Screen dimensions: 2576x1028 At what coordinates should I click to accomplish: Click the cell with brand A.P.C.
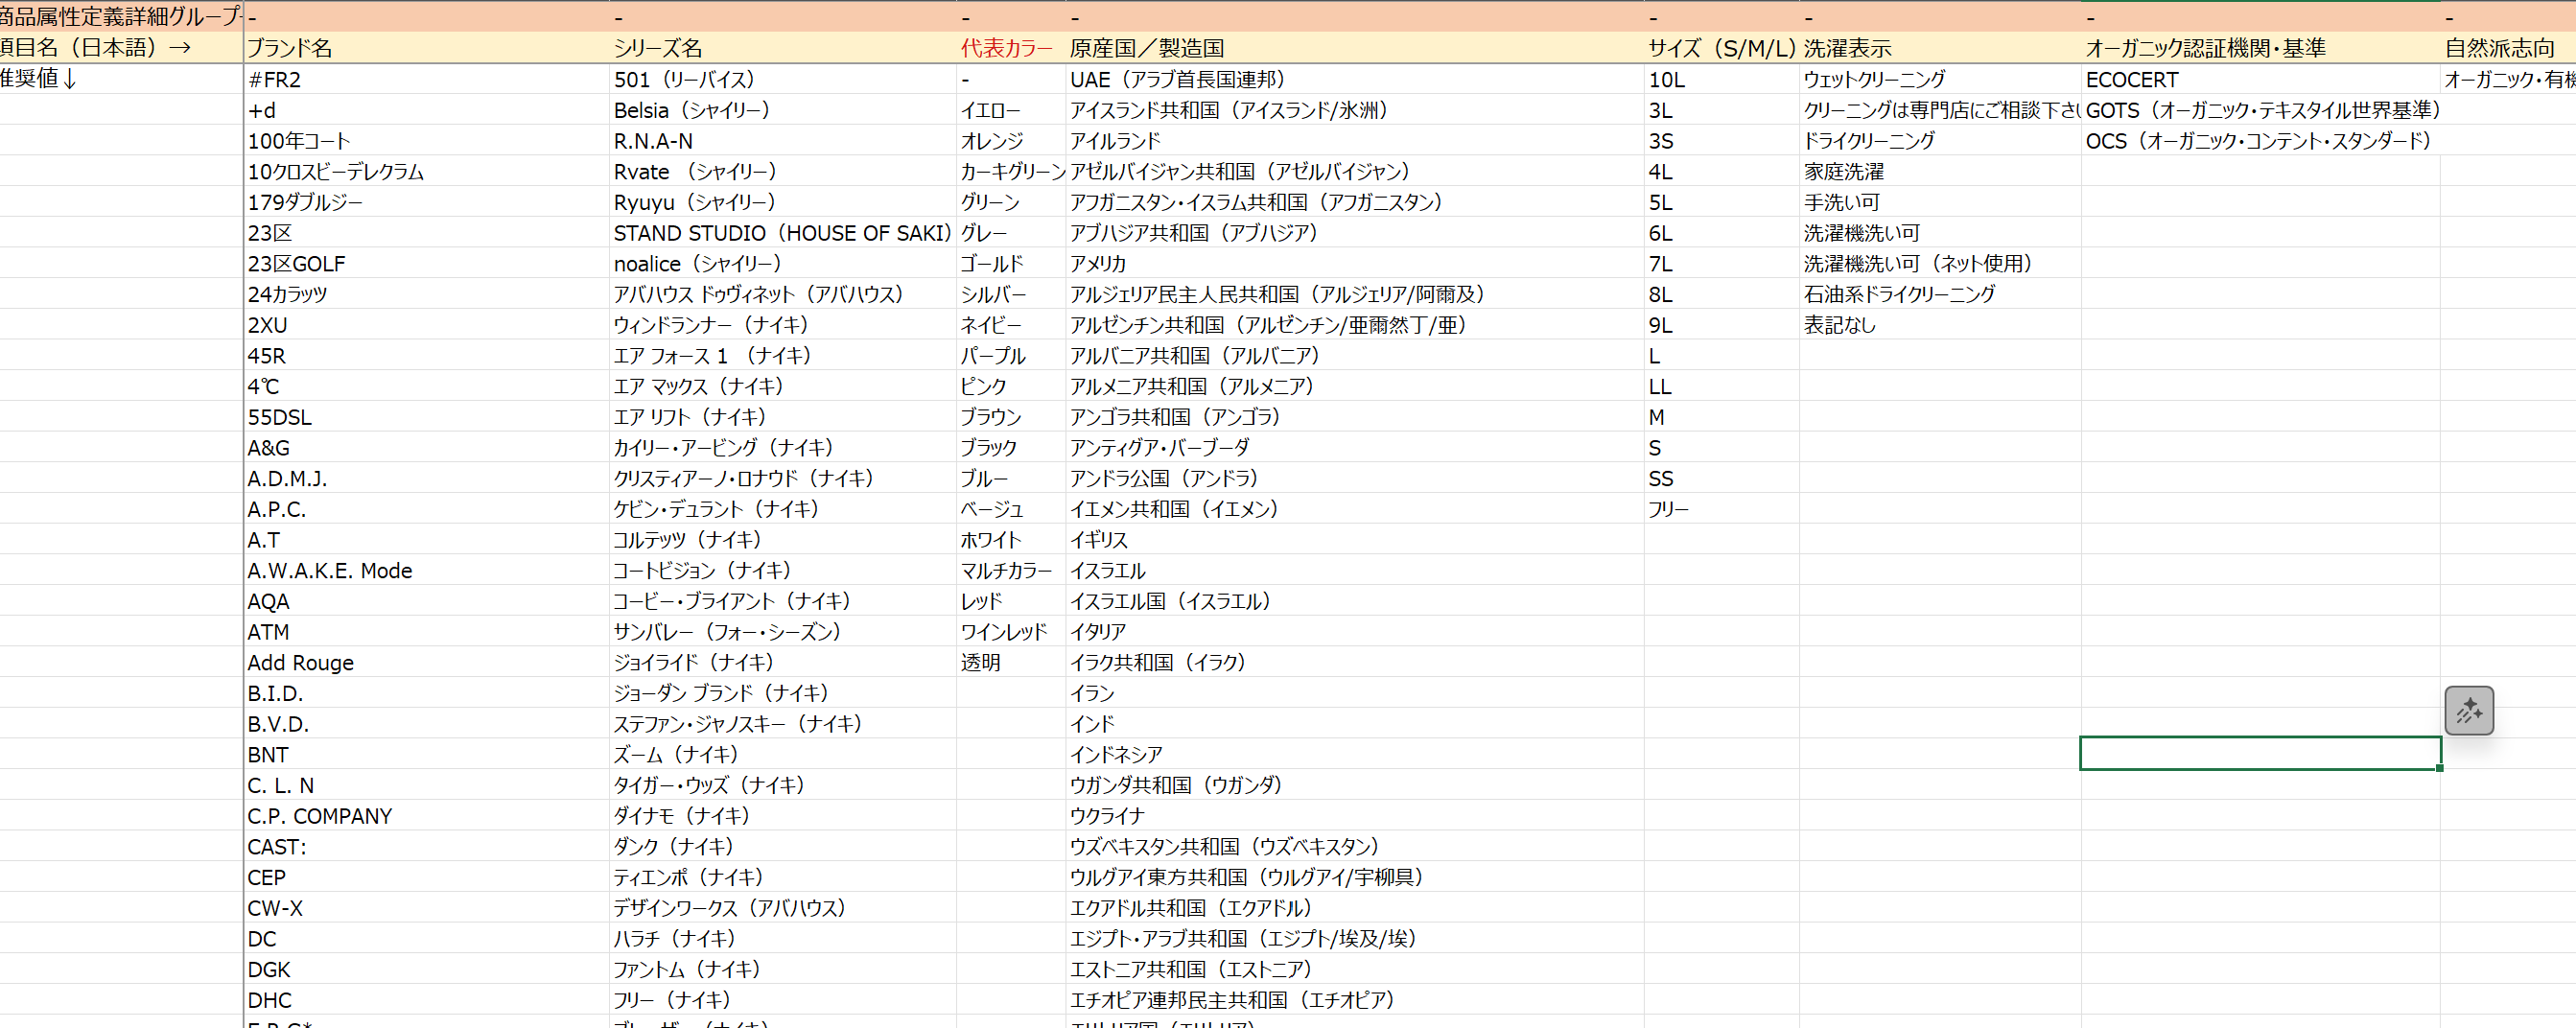(427, 509)
